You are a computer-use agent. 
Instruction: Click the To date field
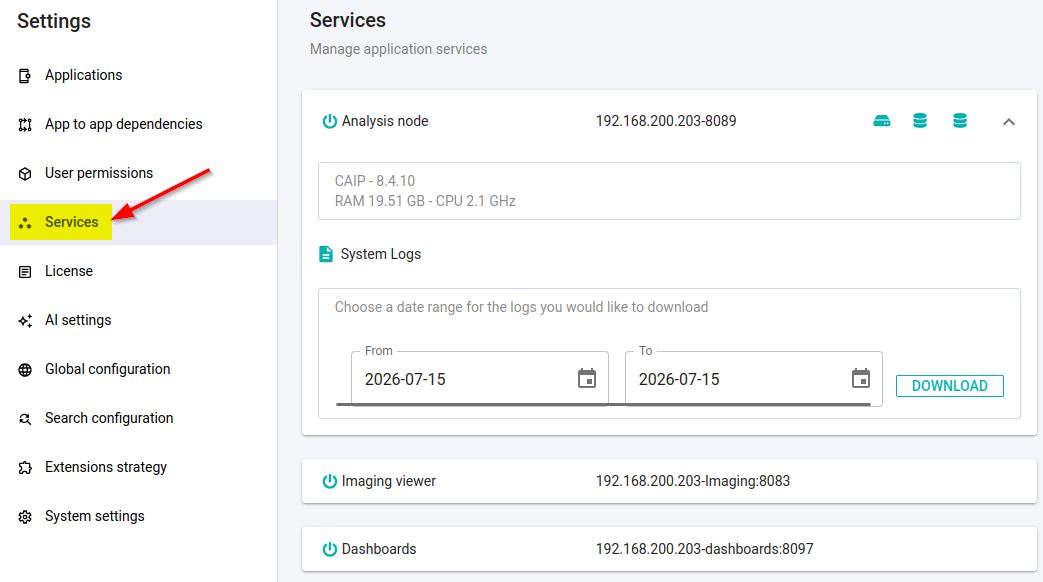coord(754,378)
